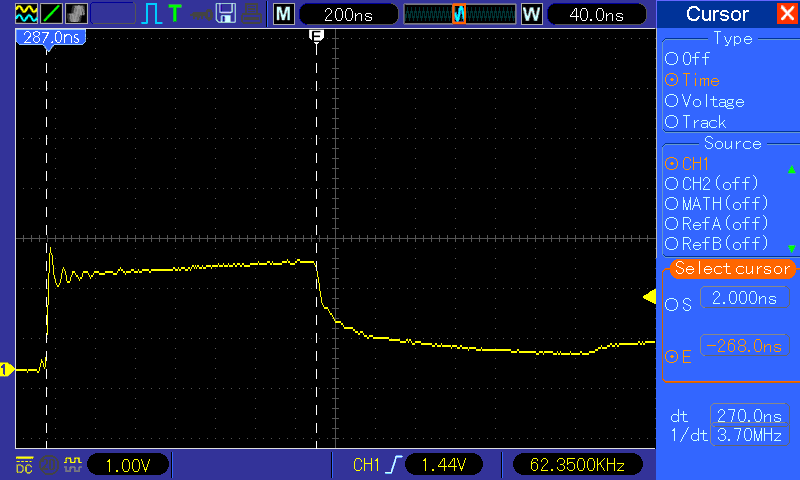
Task: Select the S cursor option
Action: tap(679, 303)
